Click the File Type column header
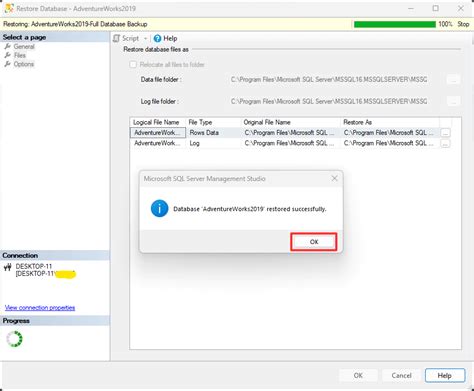 (213, 122)
